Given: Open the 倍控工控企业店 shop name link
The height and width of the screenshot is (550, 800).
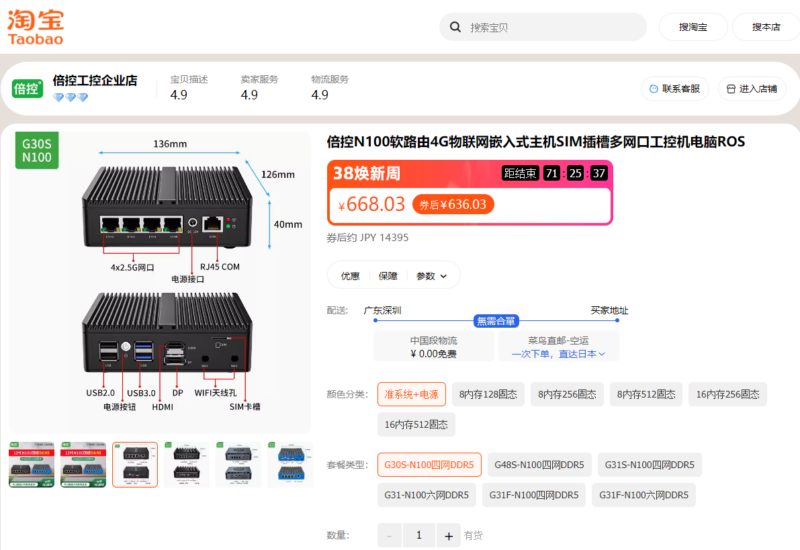Looking at the screenshot, I should point(95,81).
